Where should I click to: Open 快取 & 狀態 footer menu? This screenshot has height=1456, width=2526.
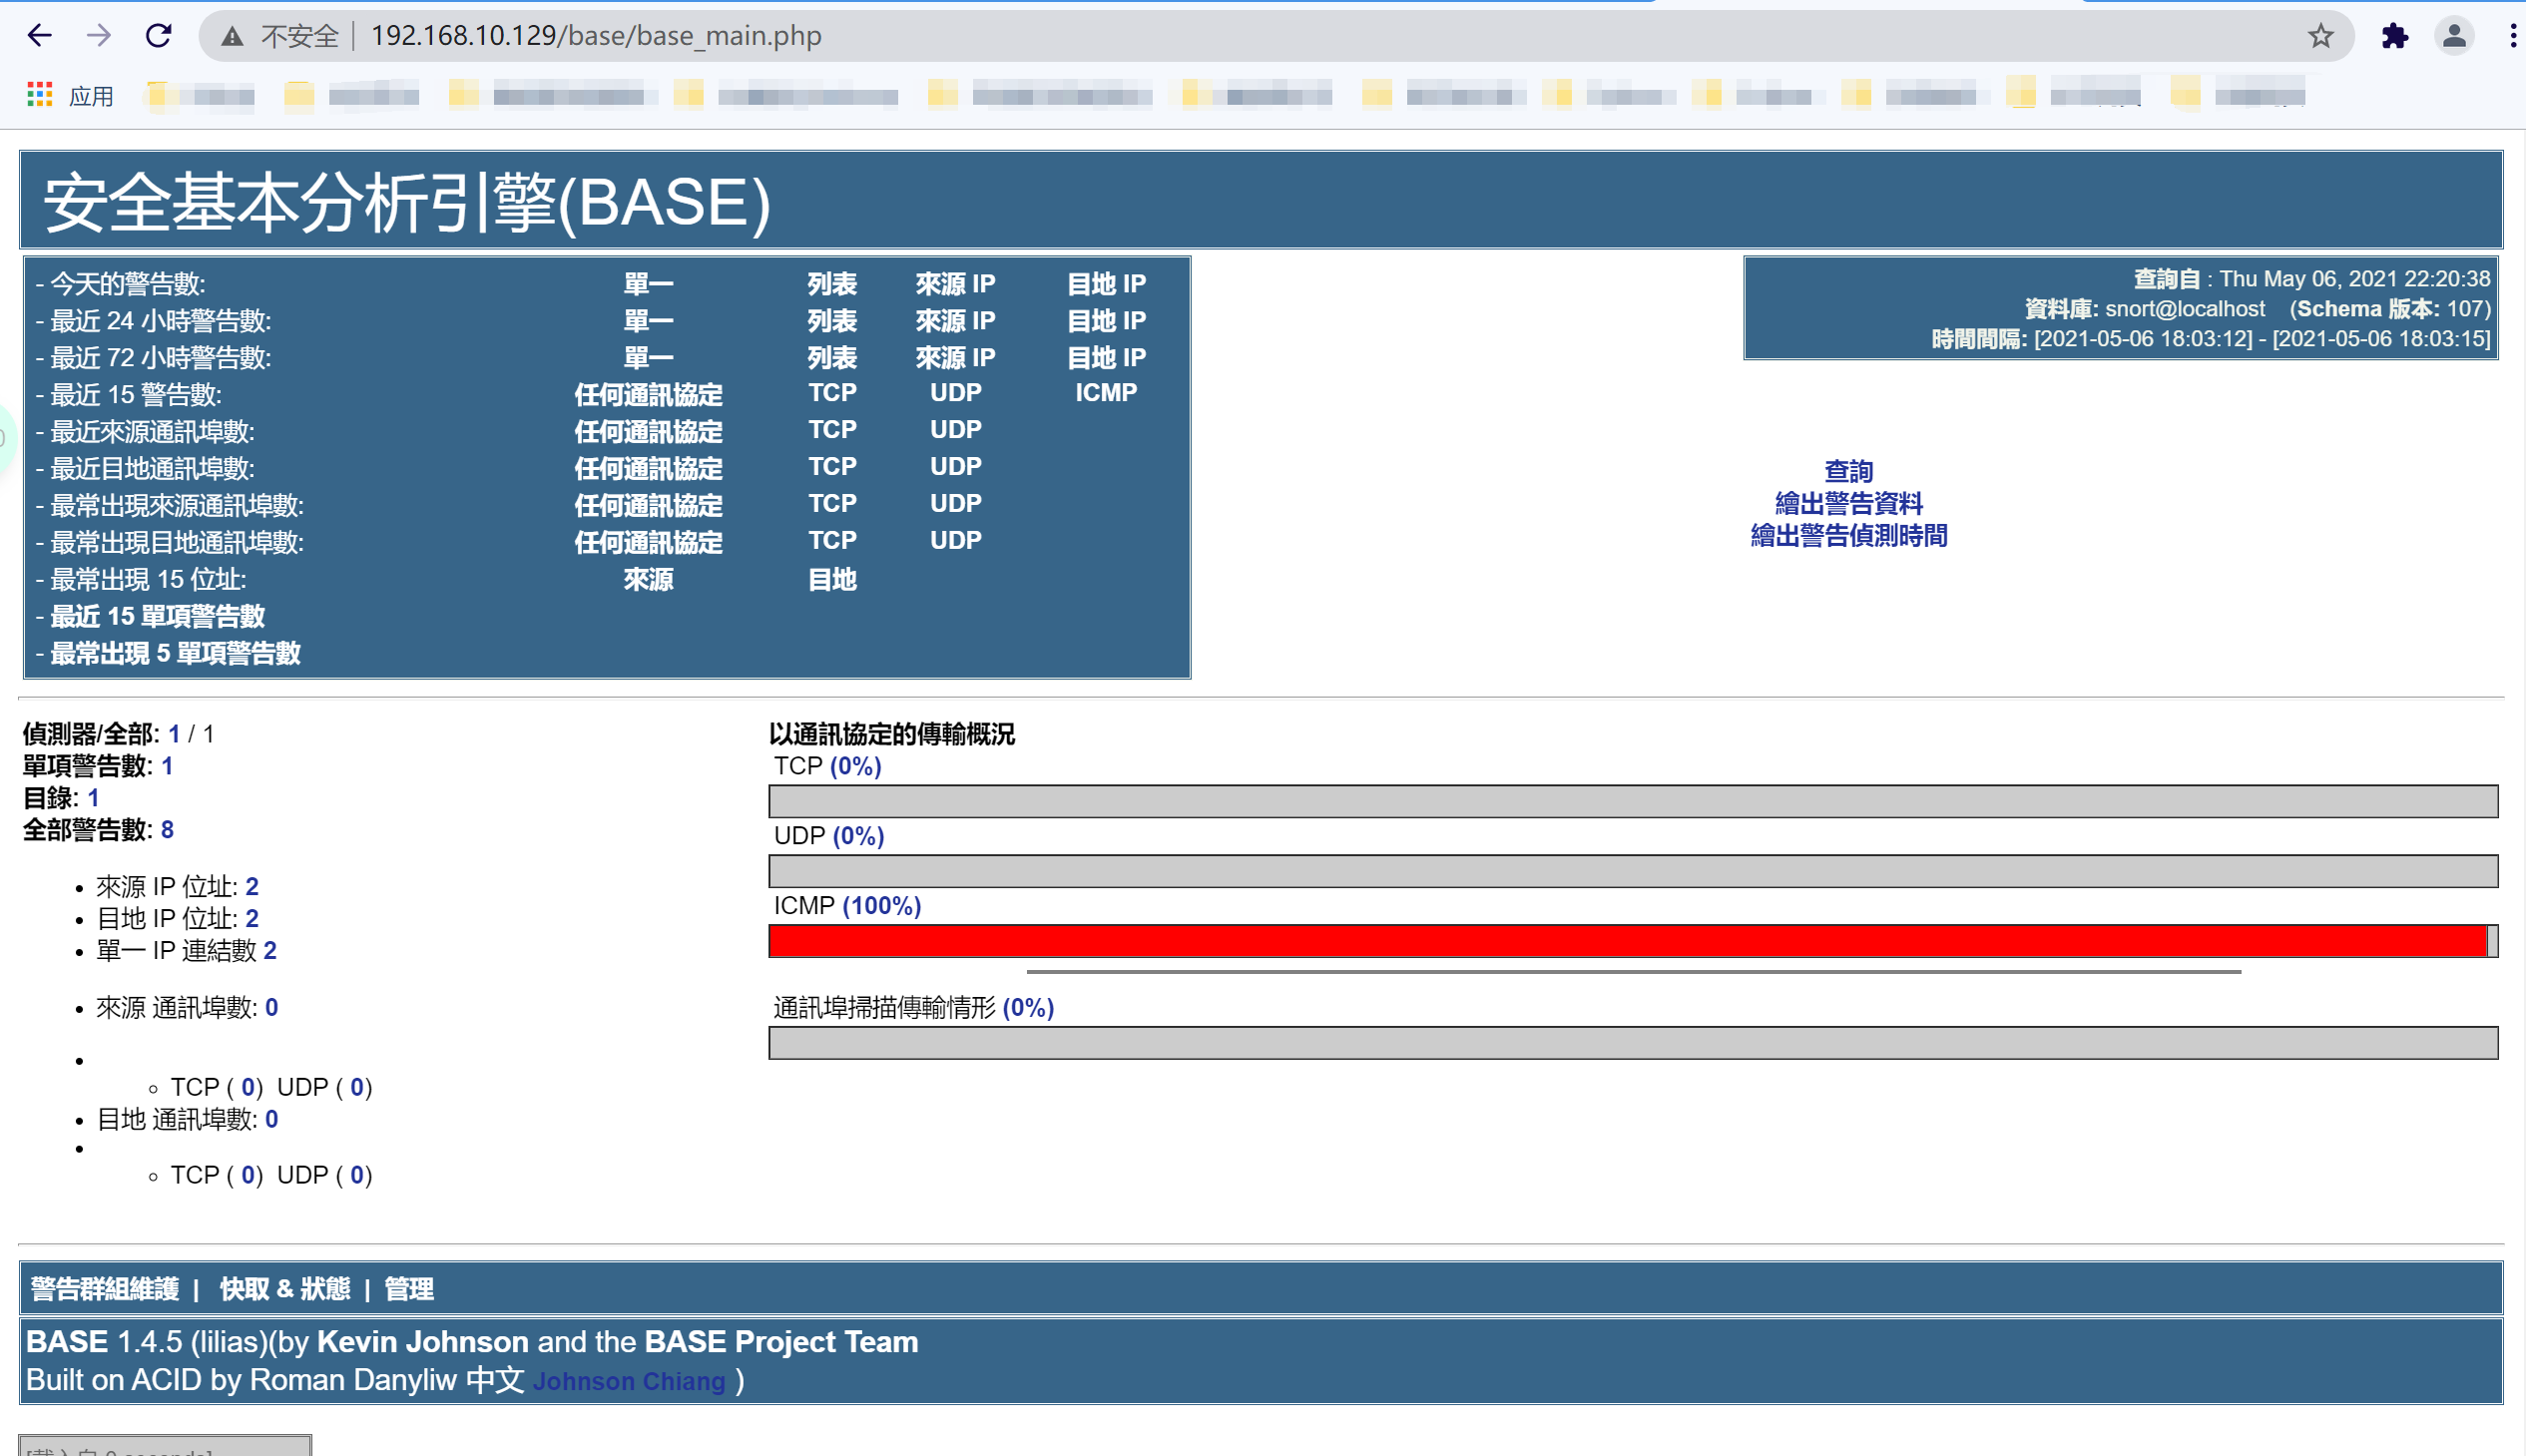285,1290
